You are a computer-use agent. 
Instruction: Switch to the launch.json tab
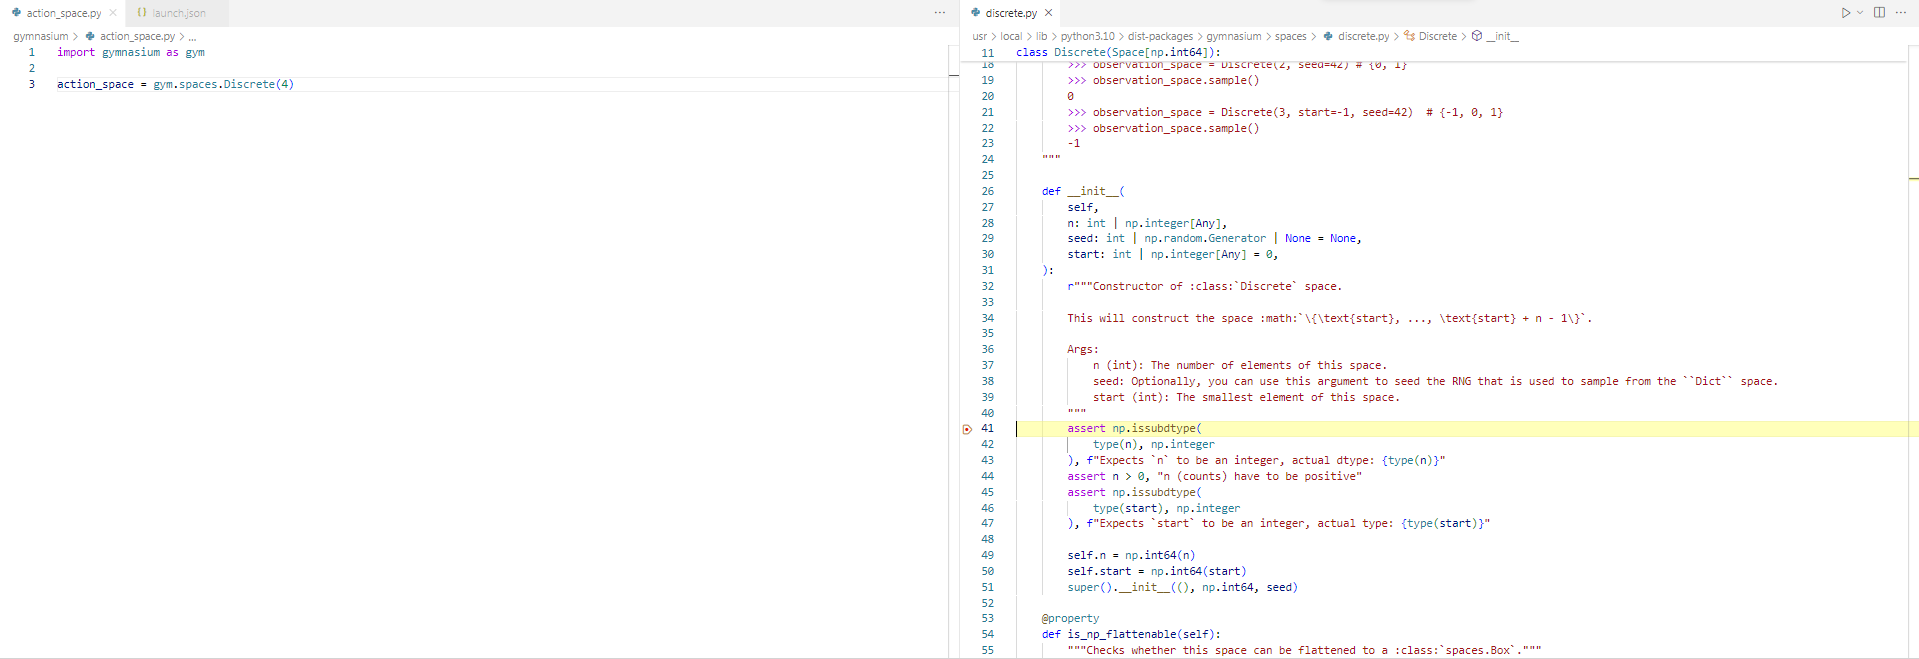point(179,13)
